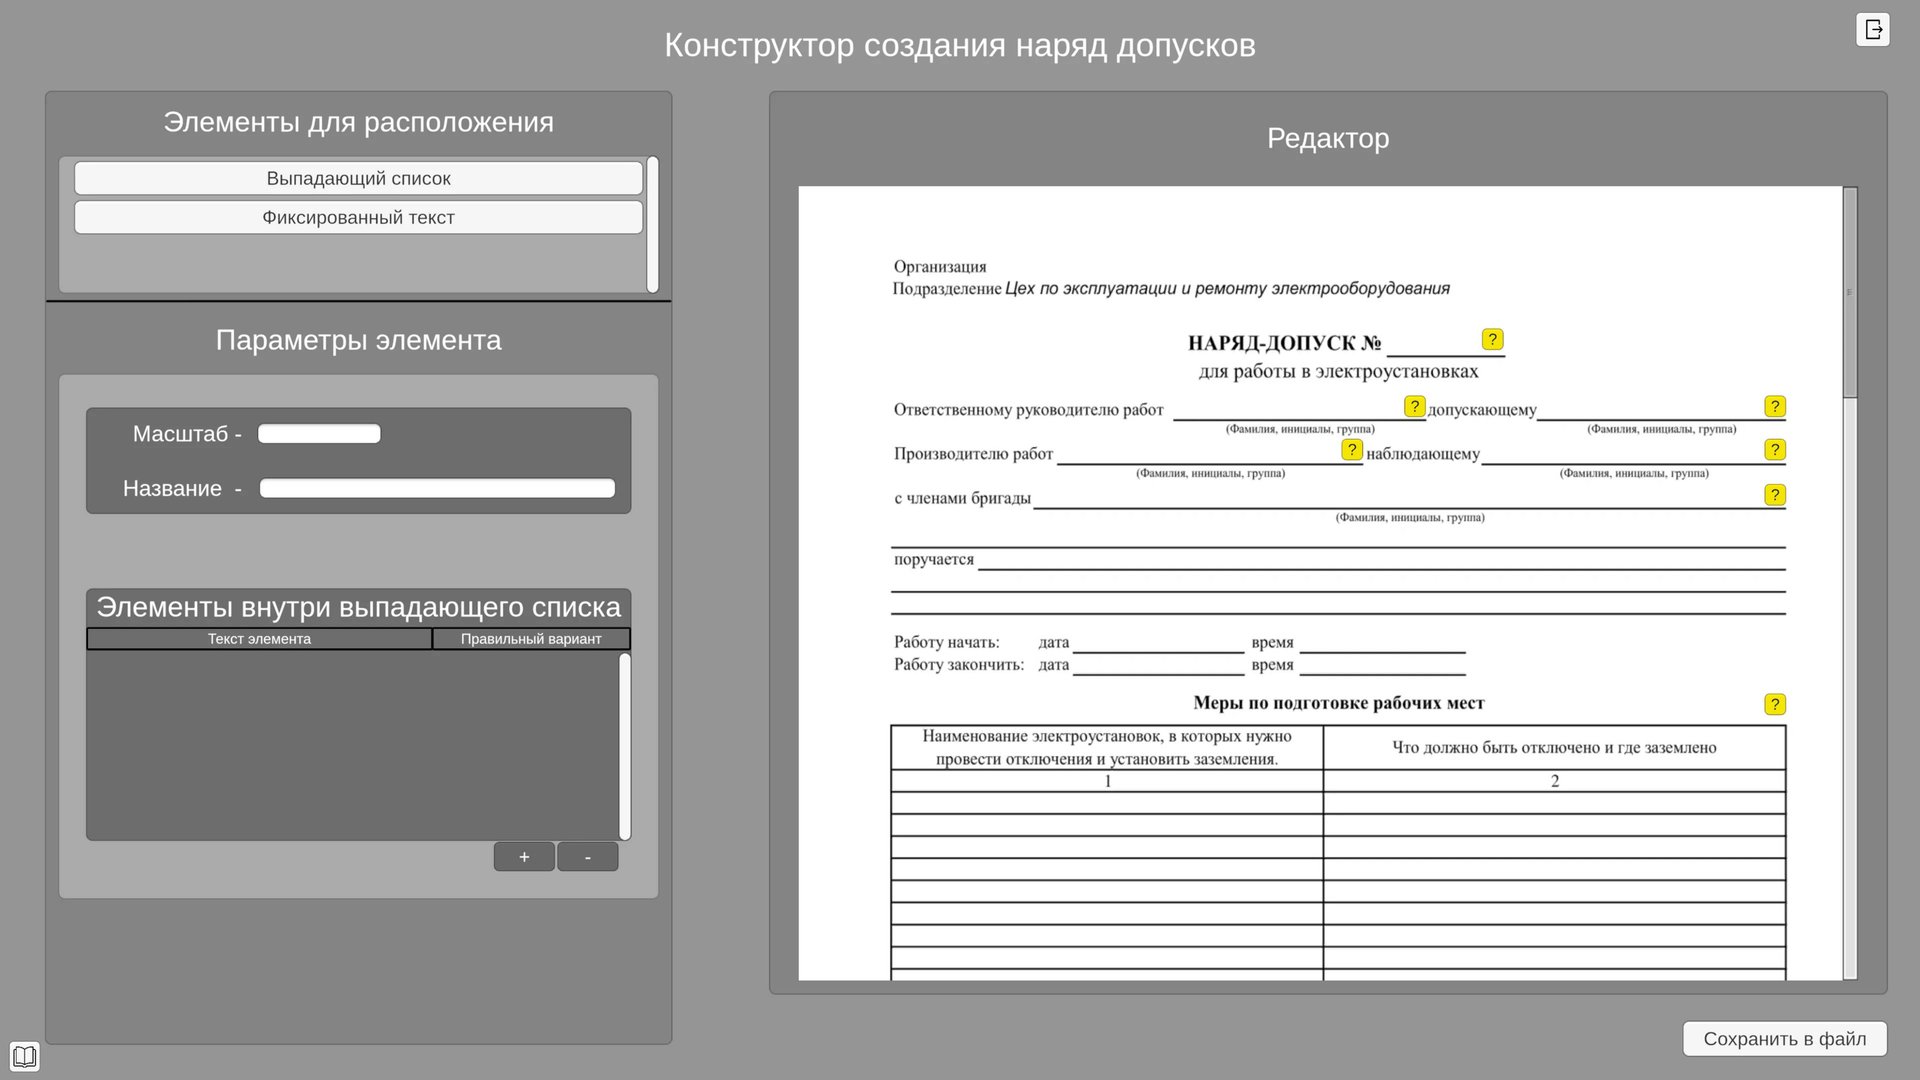Click Сохранить в файл button
The image size is (1920, 1080).
pos(1784,1039)
